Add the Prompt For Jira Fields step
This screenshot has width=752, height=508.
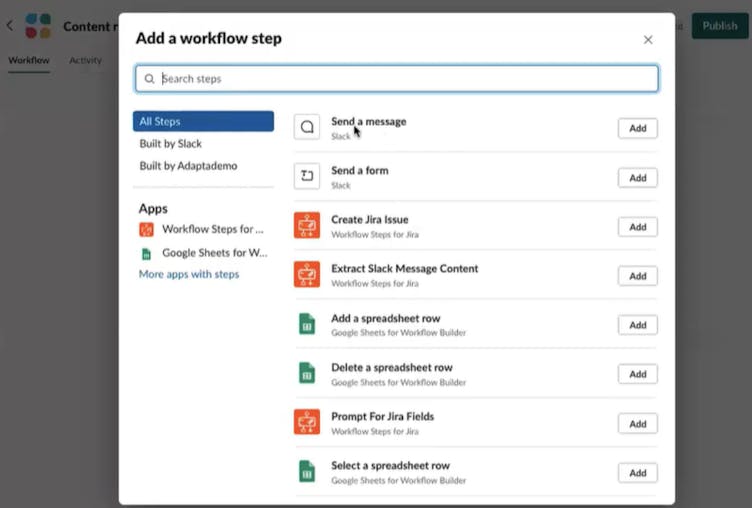coord(637,424)
